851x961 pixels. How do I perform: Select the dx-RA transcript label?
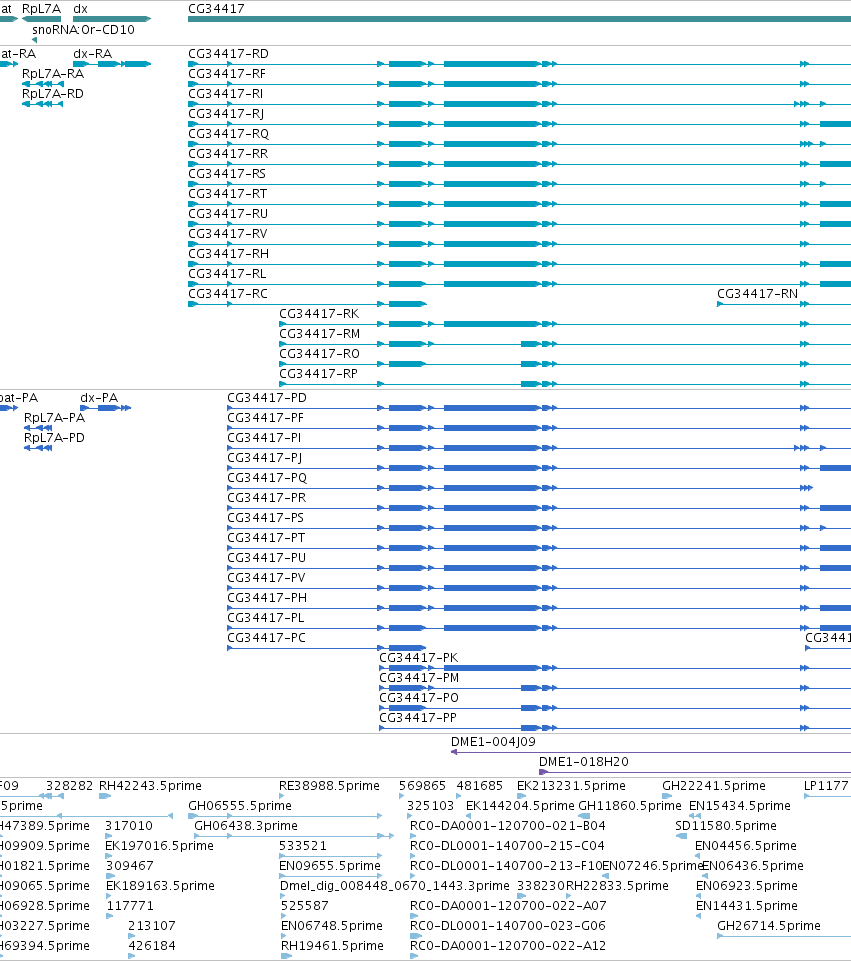pyautogui.click(x=93, y=54)
